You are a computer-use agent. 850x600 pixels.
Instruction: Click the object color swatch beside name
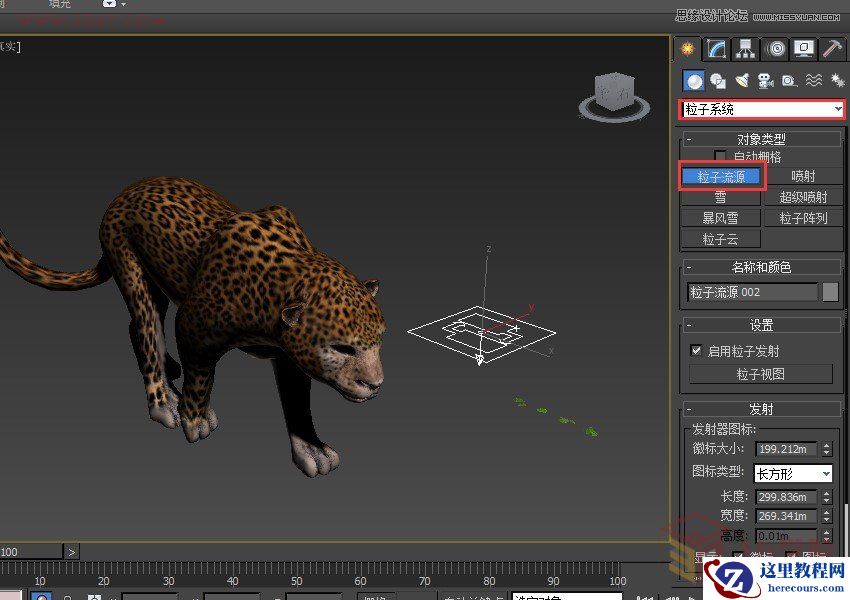(830, 292)
